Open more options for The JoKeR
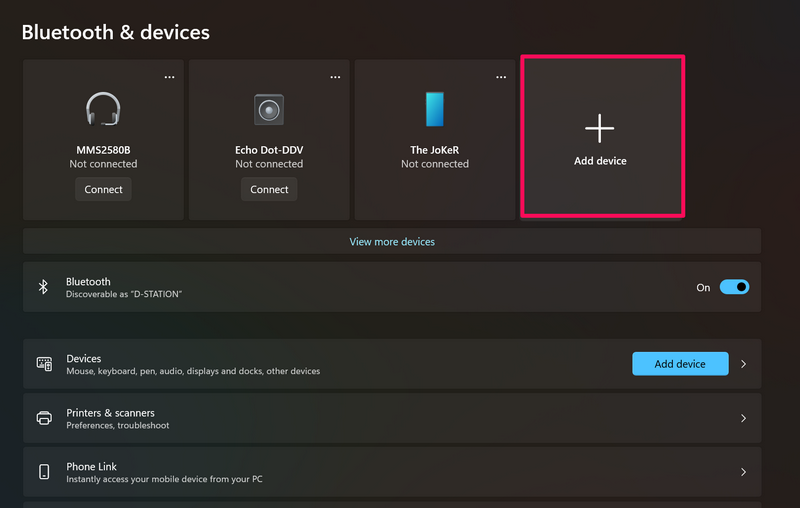The image size is (800, 508). 500,76
